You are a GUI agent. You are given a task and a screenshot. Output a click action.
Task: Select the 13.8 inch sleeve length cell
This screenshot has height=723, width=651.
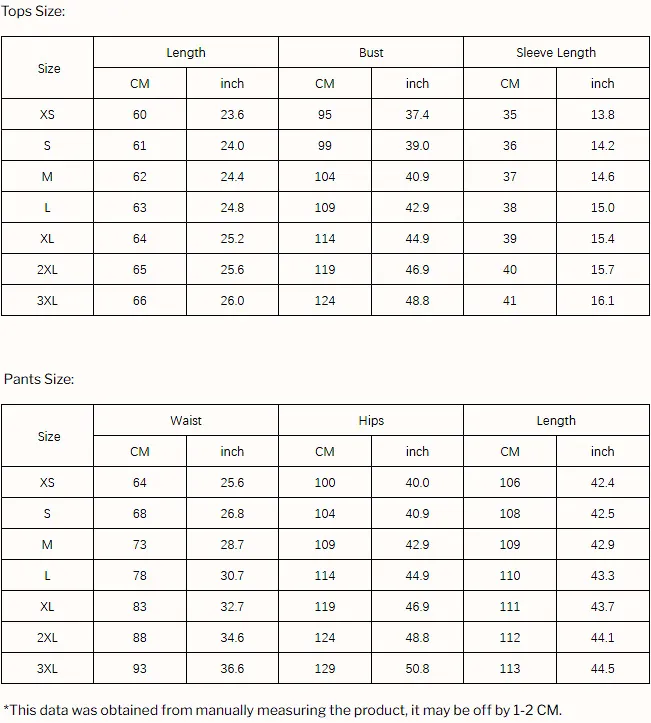tap(602, 115)
